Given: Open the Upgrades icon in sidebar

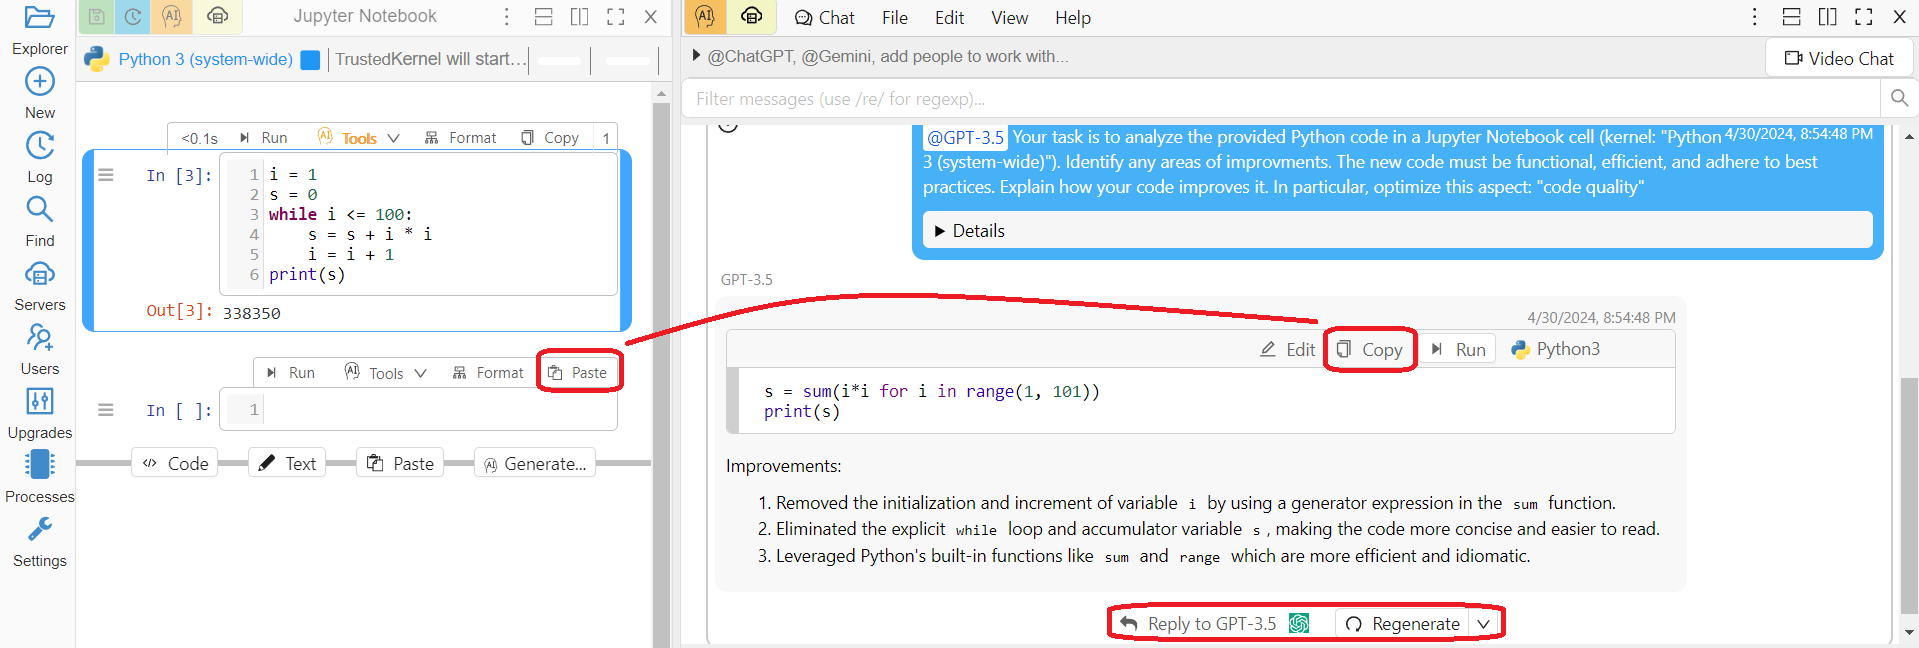Looking at the screenshot, I should pos(40,402).
